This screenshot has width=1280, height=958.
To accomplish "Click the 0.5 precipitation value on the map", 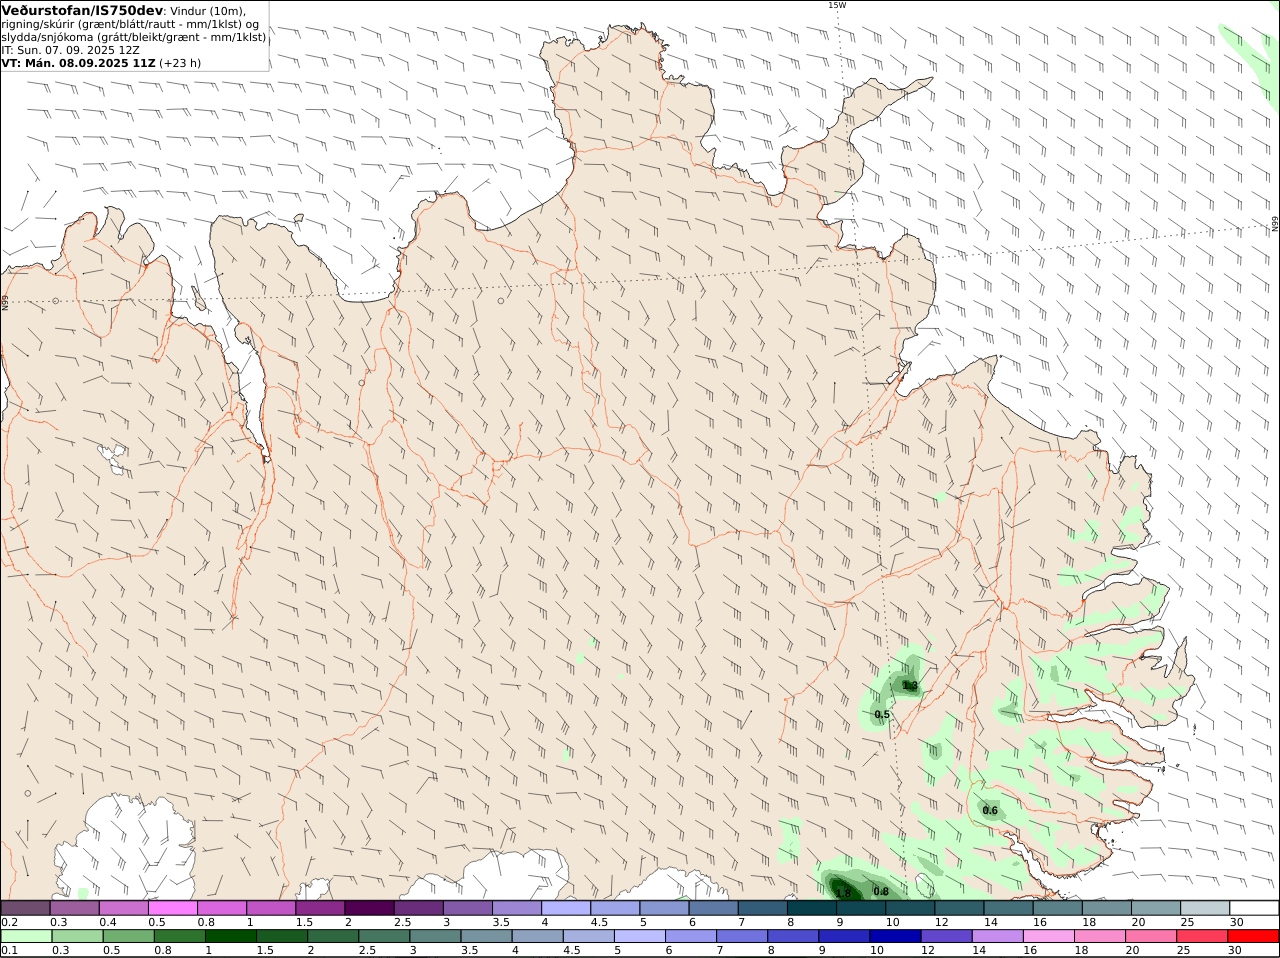I will [x=882, y=715].
